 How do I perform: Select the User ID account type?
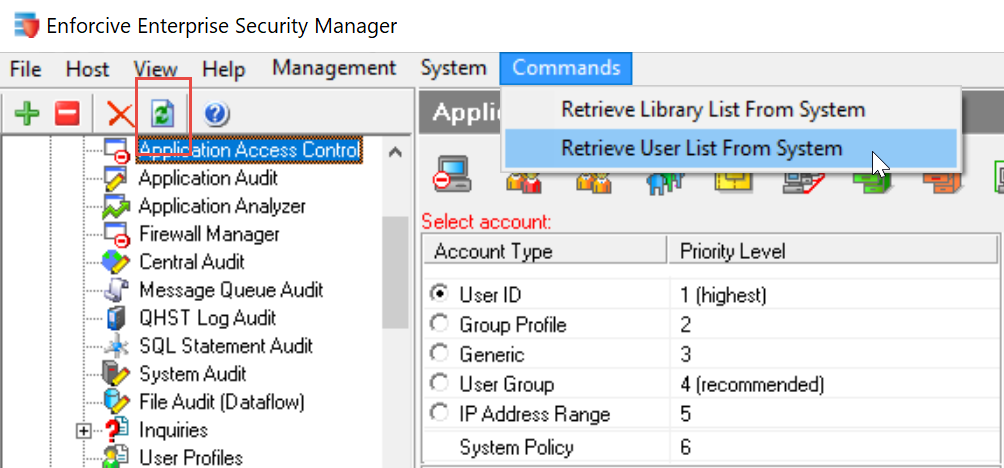click(x=439, y=294)
